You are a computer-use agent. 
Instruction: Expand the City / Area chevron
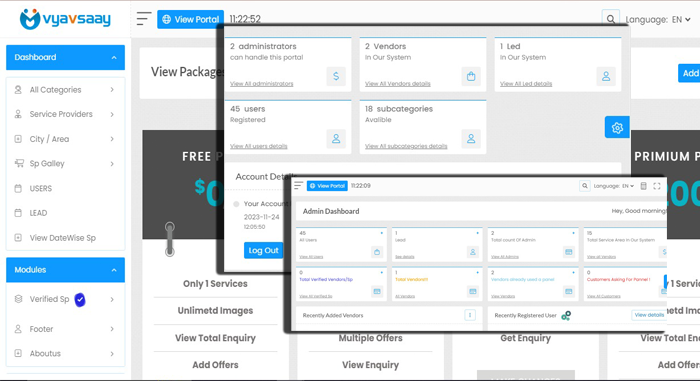[112, 139]
